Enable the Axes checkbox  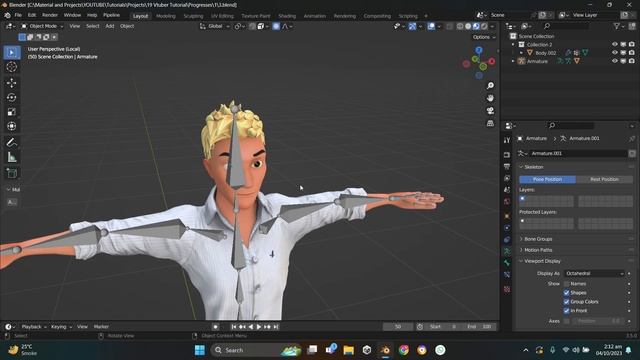(567, 321)
